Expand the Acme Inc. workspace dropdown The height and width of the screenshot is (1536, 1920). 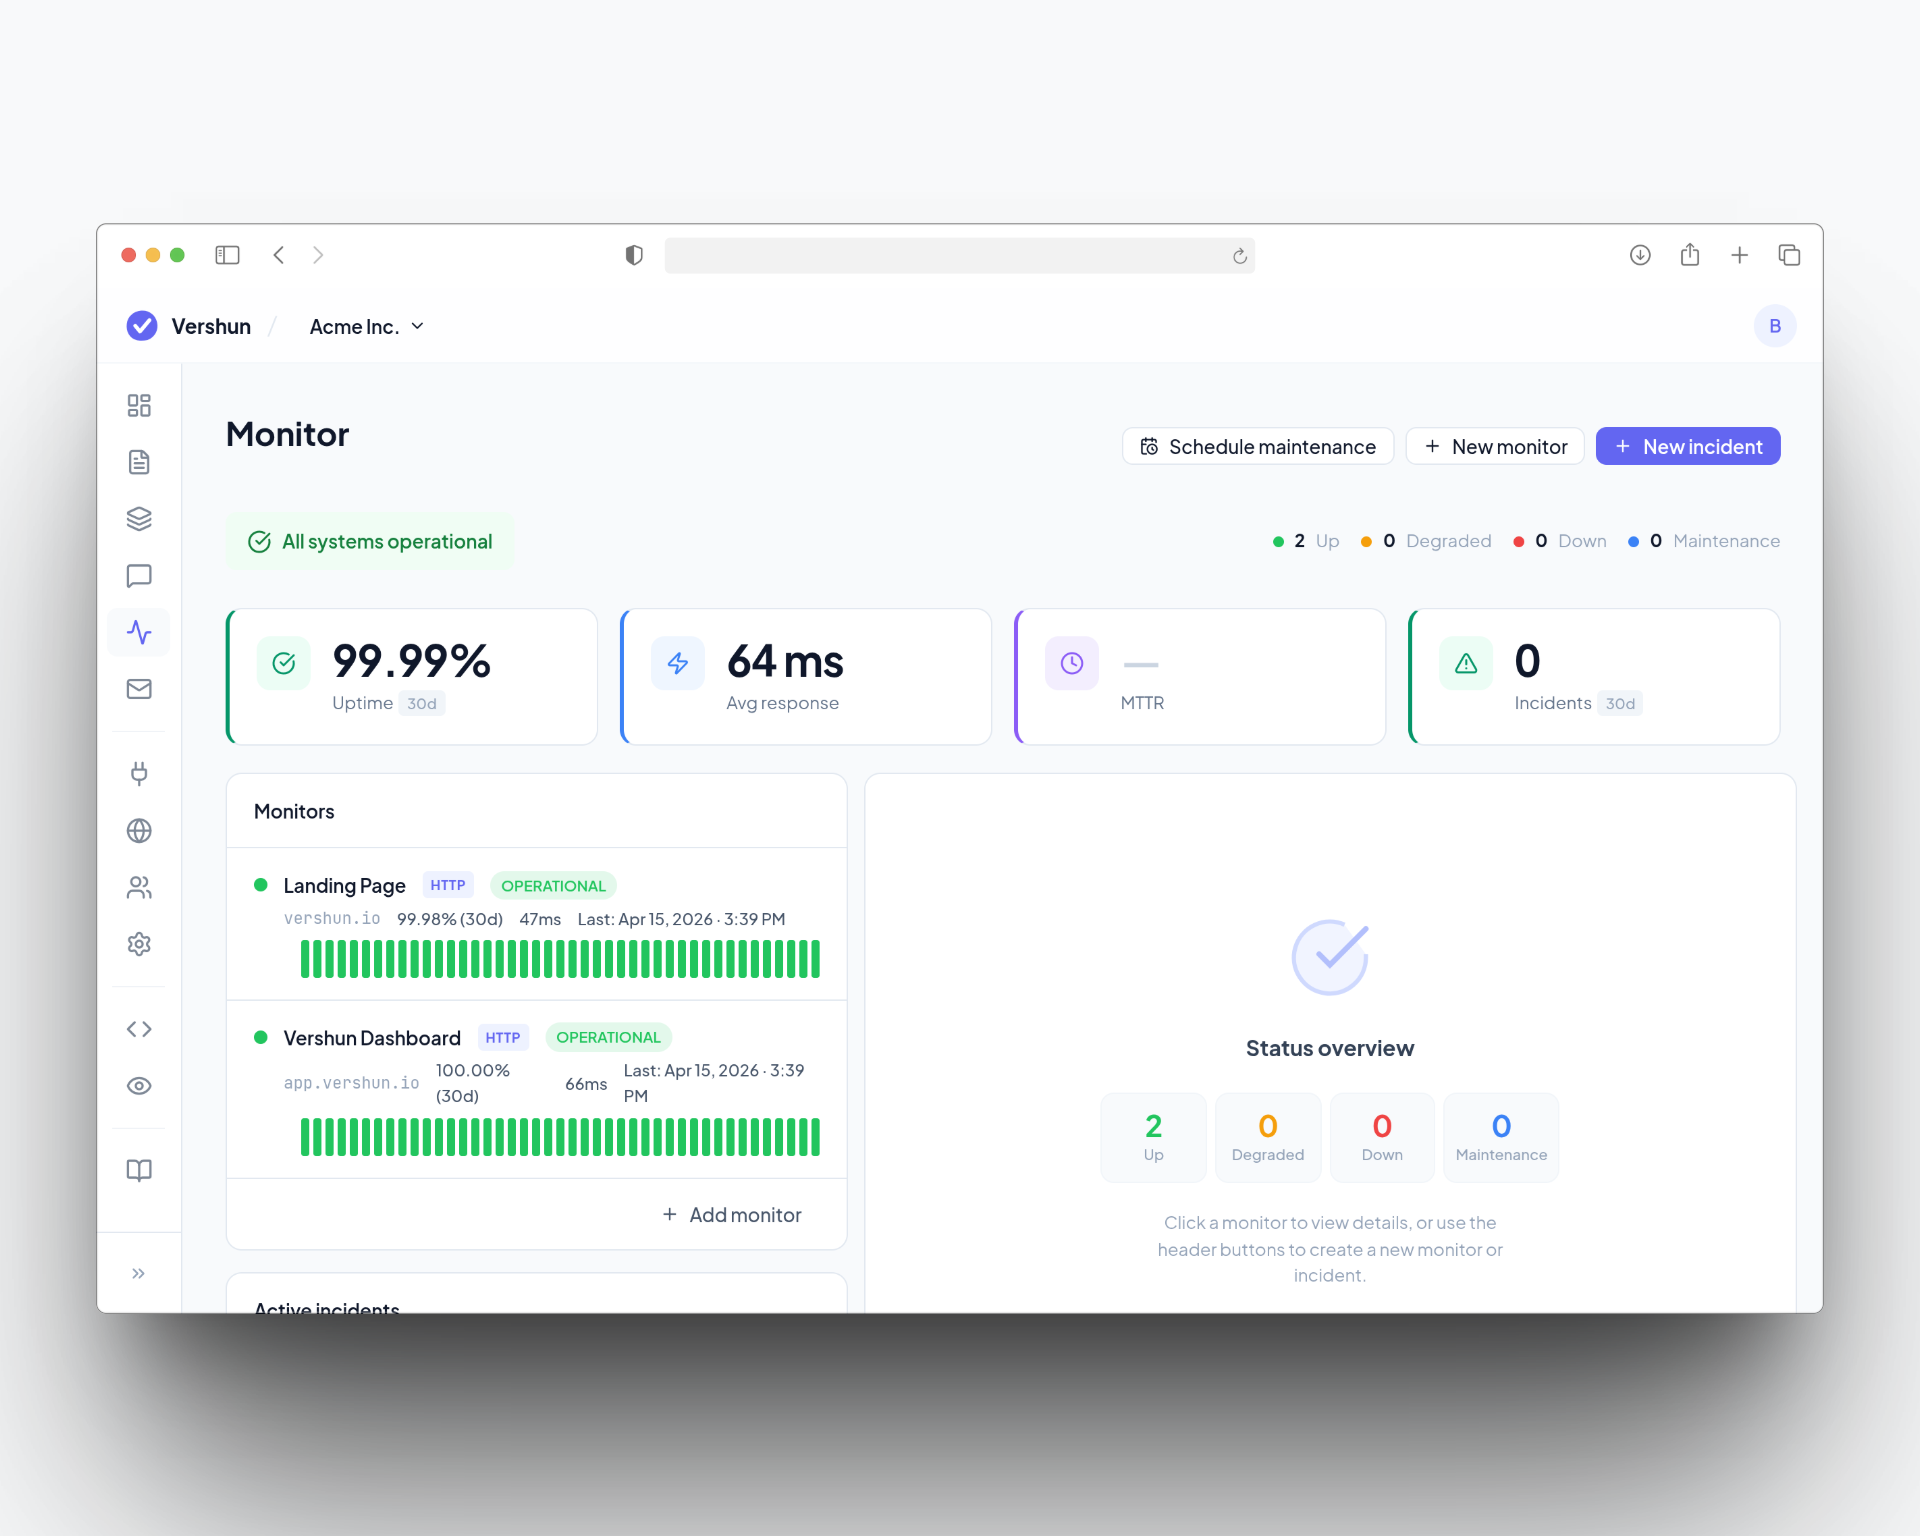click(367, 327)
